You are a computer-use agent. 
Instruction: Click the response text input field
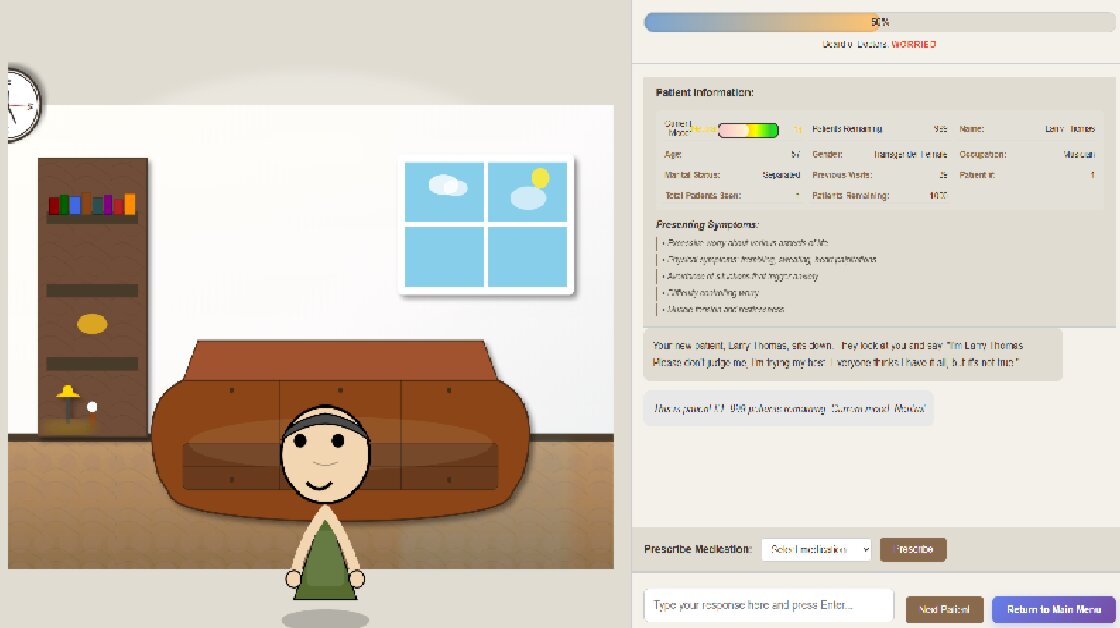click(x=768, y=605)
